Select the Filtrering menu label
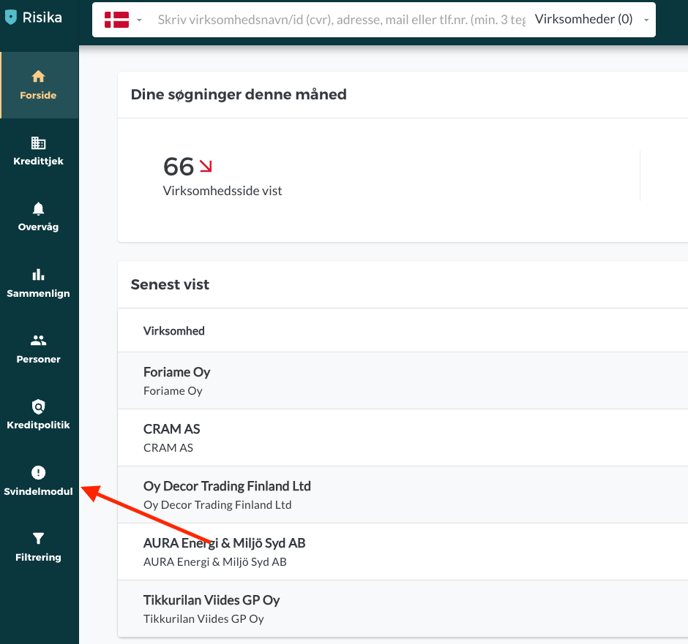 click(x=38, y=557)
